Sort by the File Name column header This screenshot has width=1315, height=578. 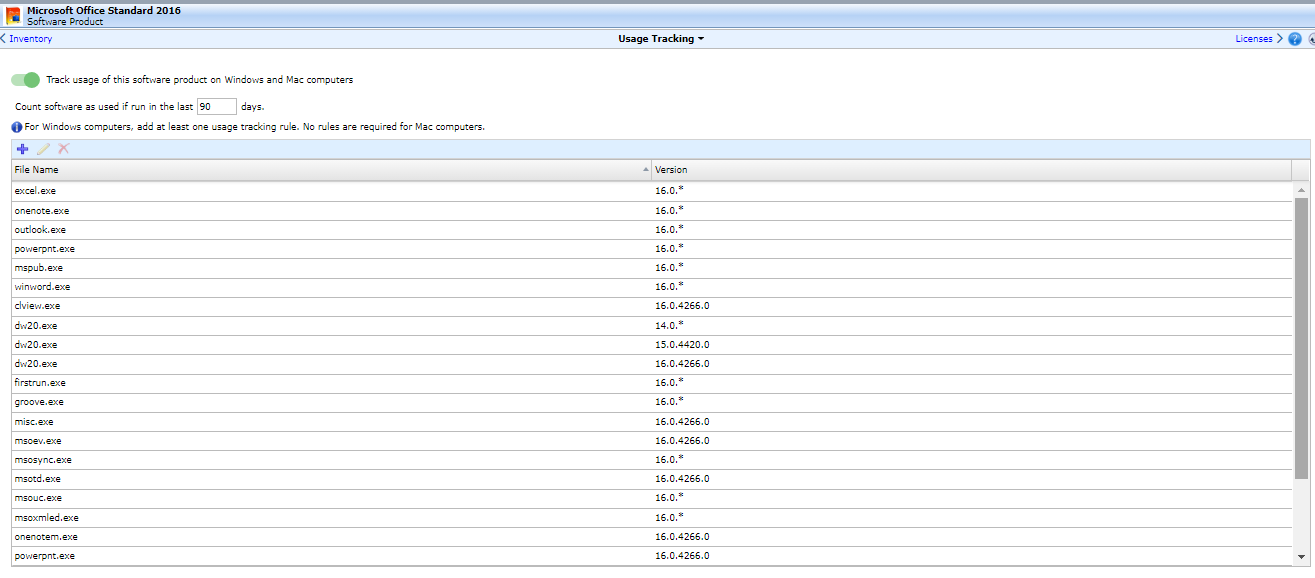(331, 170)
